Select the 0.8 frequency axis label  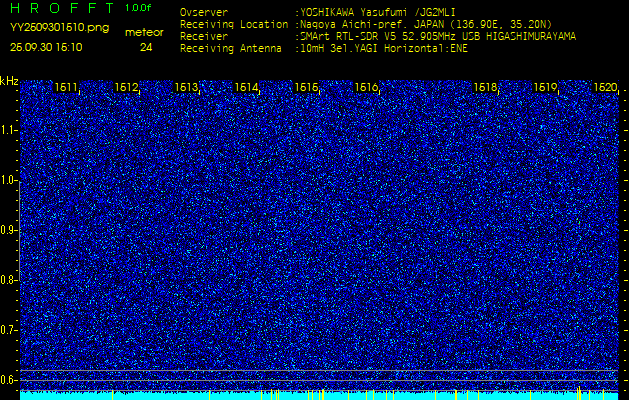point(9,280)
